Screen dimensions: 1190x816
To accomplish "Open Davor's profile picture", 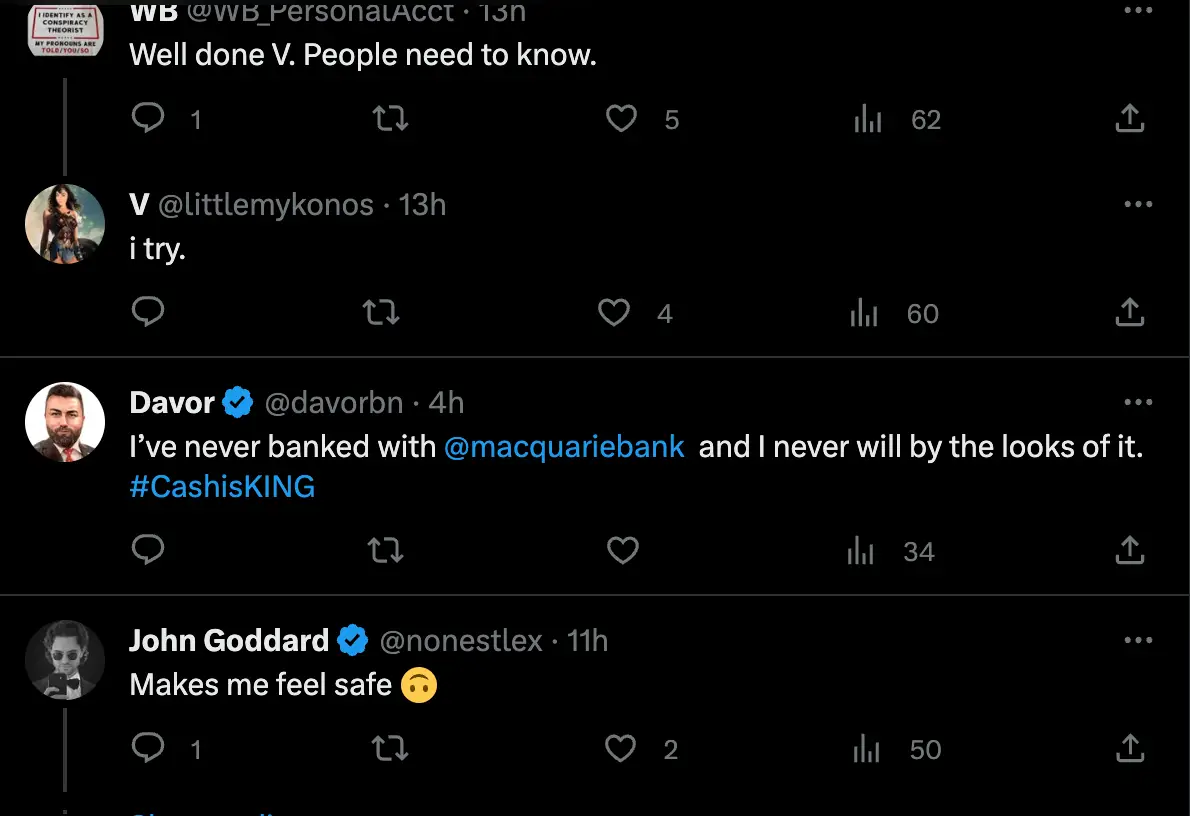I will (65, 422).
